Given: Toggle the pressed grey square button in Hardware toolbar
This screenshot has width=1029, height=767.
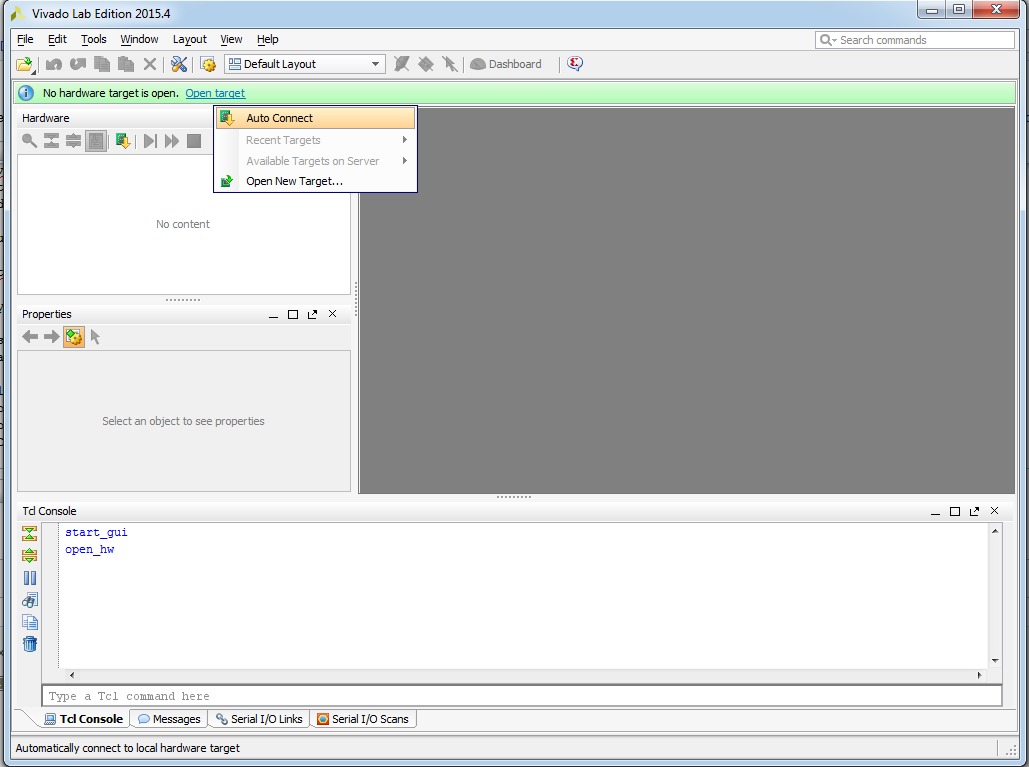Looking at the screenshot, I should click(x=96, y=140).
